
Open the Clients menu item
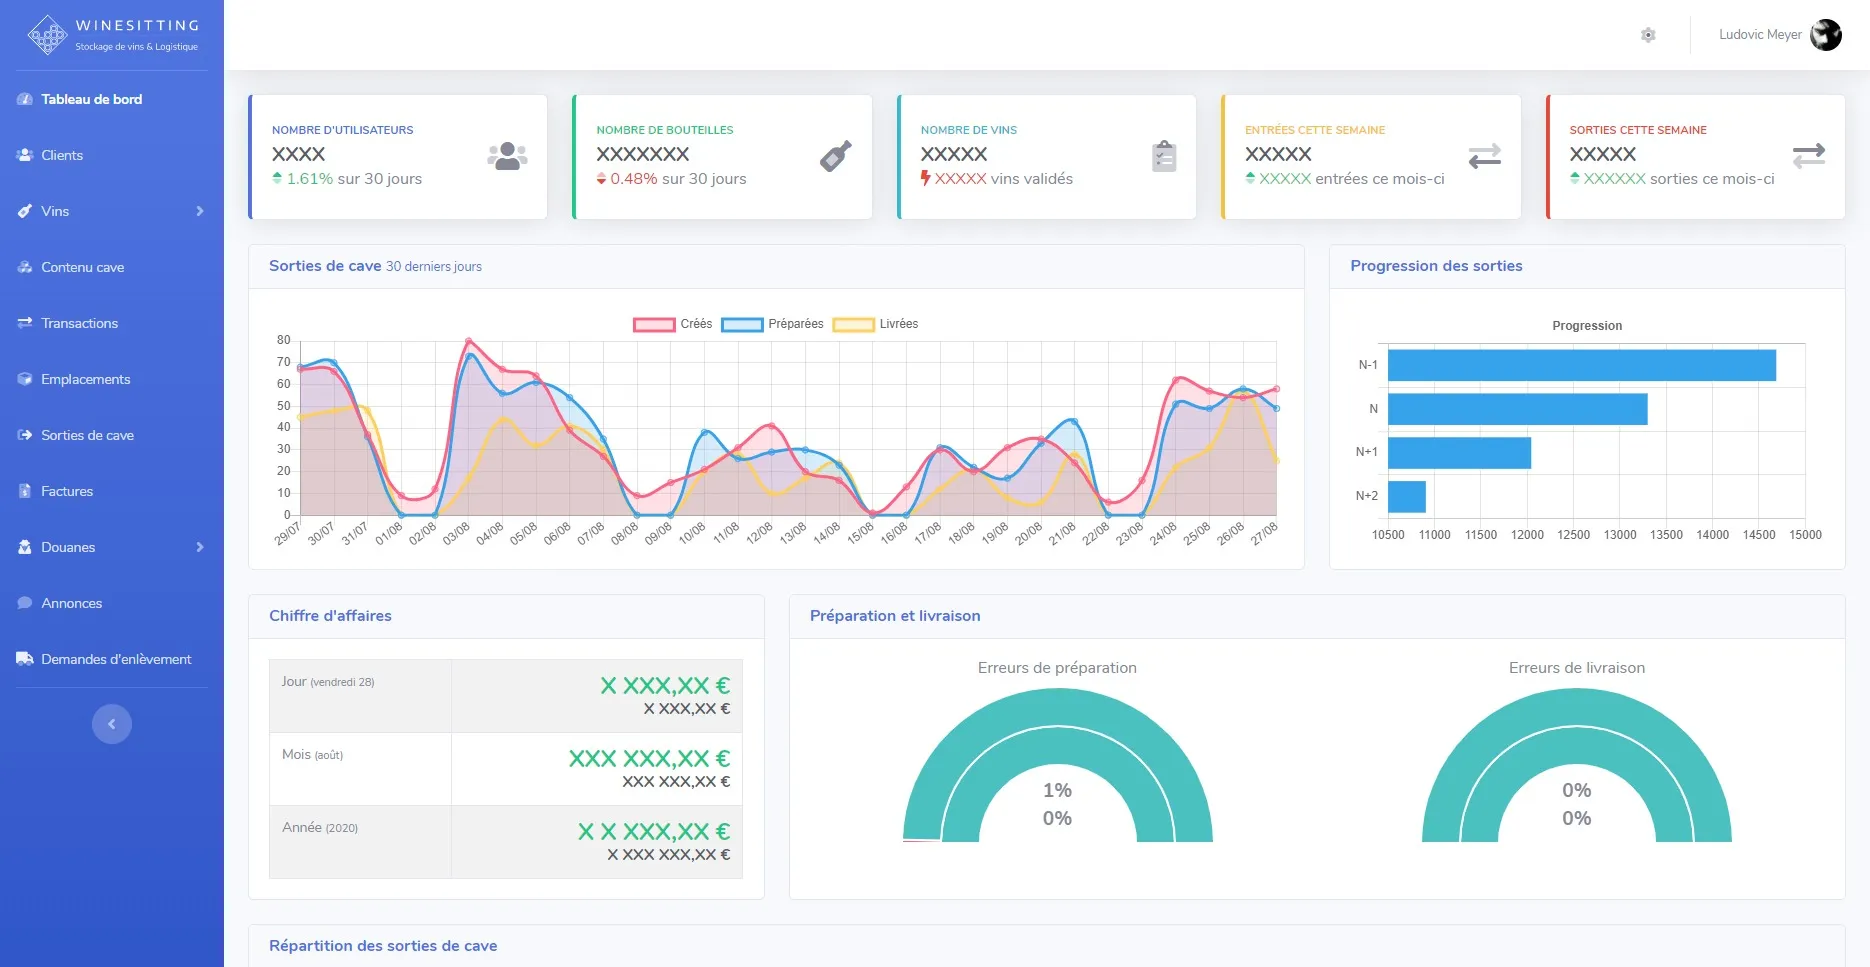pos(62,155)
